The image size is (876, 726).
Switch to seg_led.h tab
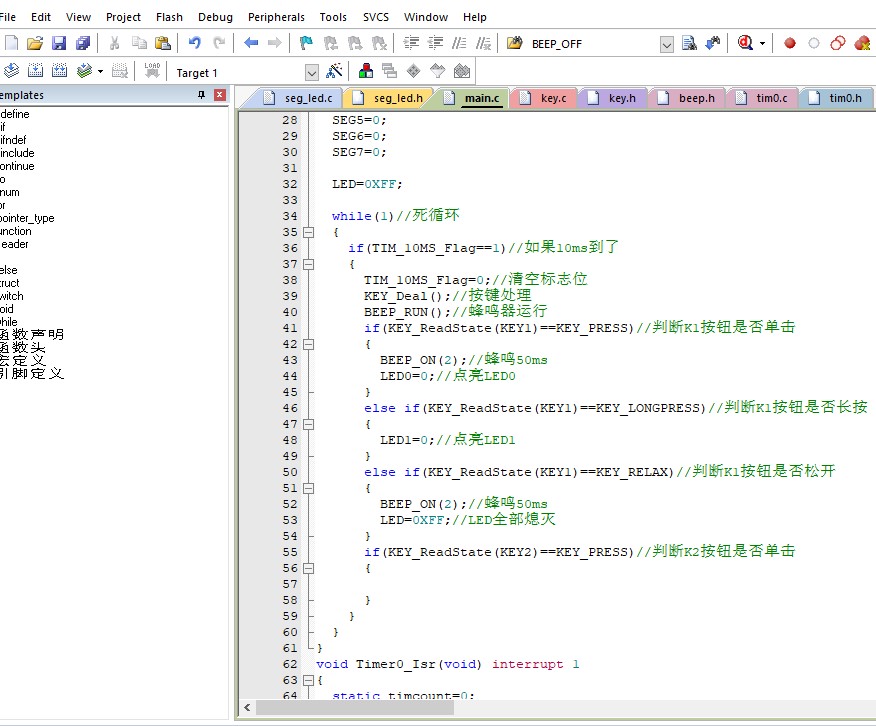coord(389,98)
